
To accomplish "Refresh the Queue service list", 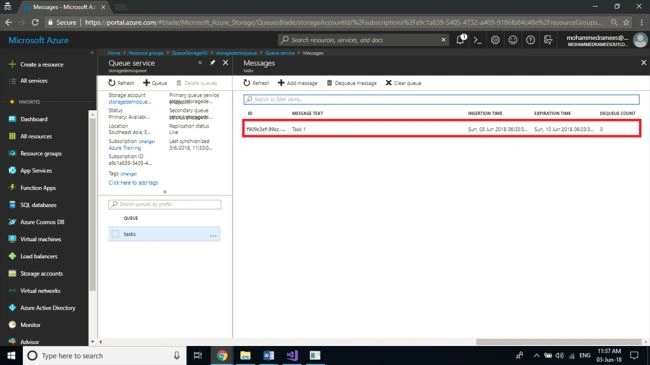I will (121, 83).
